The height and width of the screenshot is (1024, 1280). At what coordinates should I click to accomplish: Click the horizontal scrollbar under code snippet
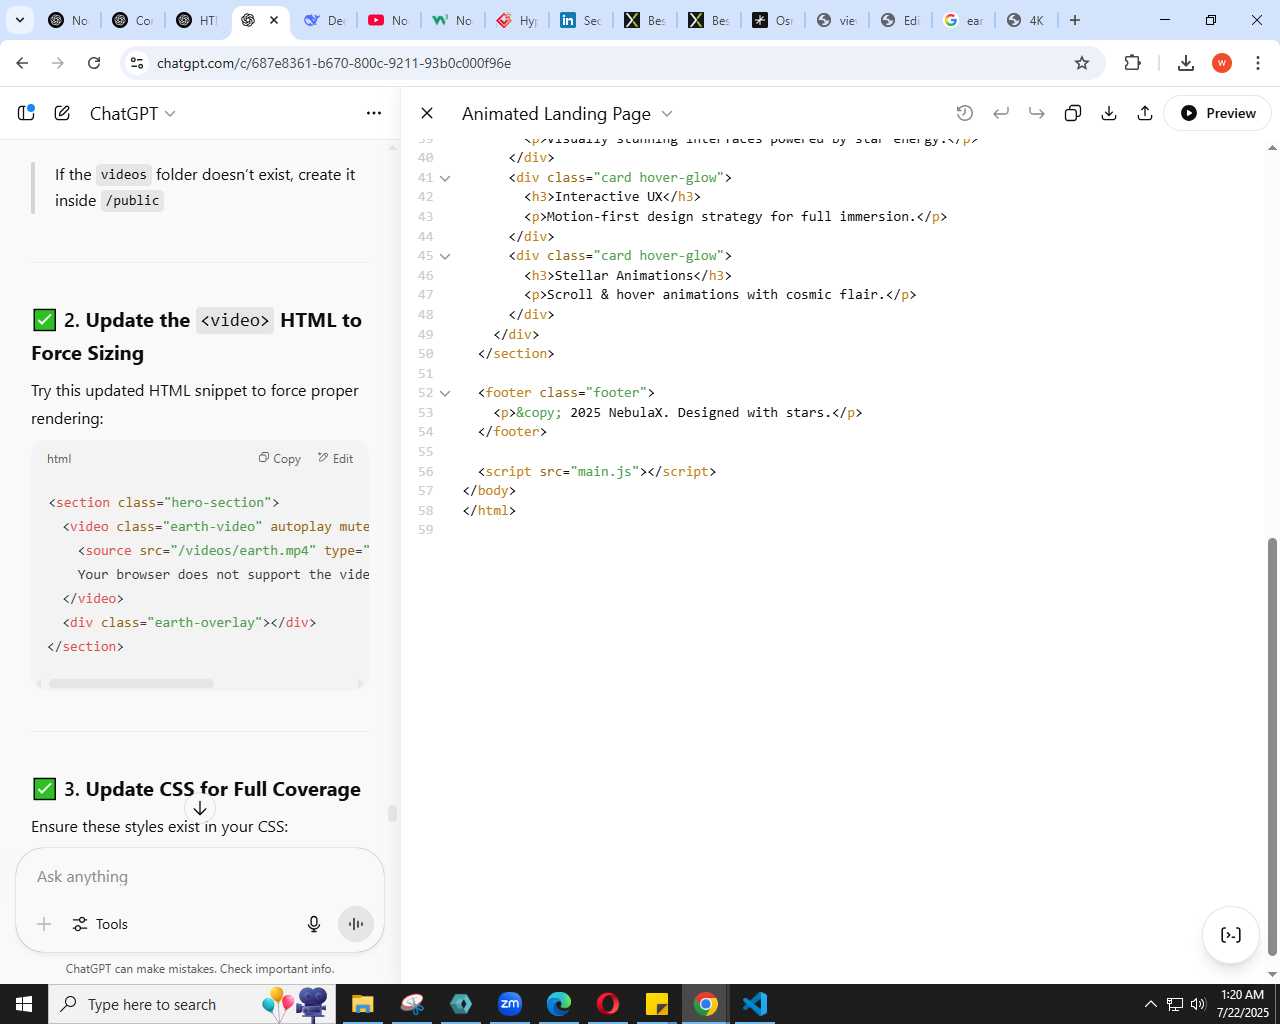click(x=131, y=684)
